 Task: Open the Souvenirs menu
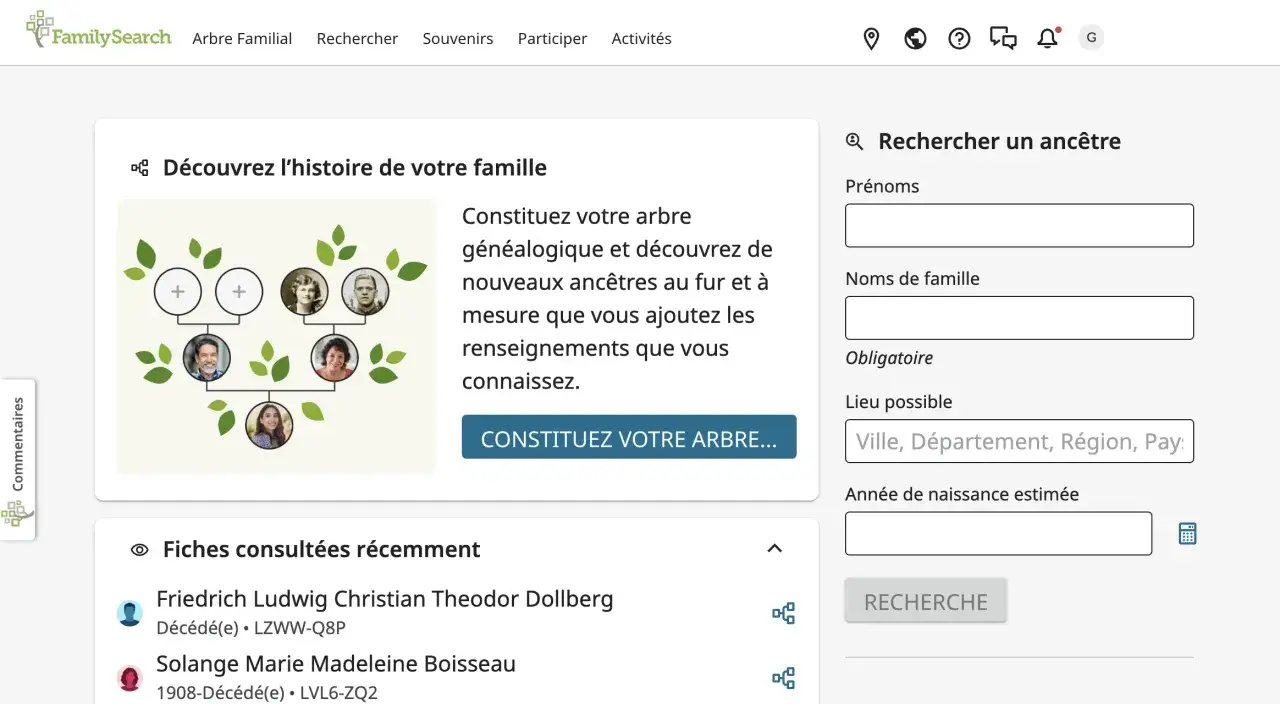coord(458,39)
